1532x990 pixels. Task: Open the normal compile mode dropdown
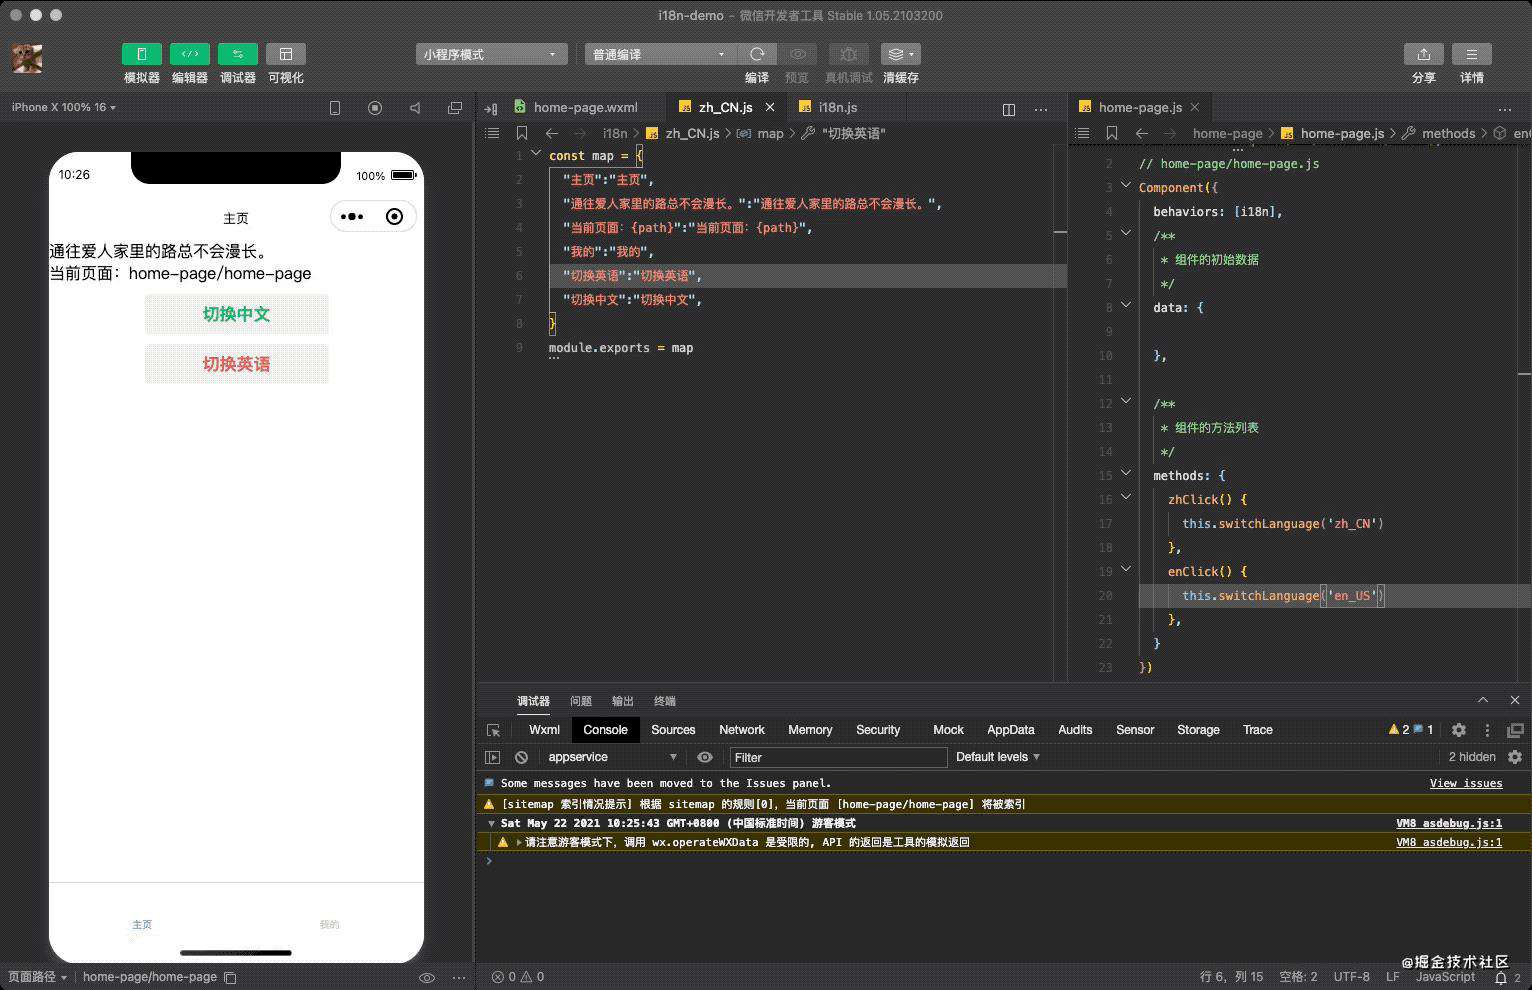[660, 54]
